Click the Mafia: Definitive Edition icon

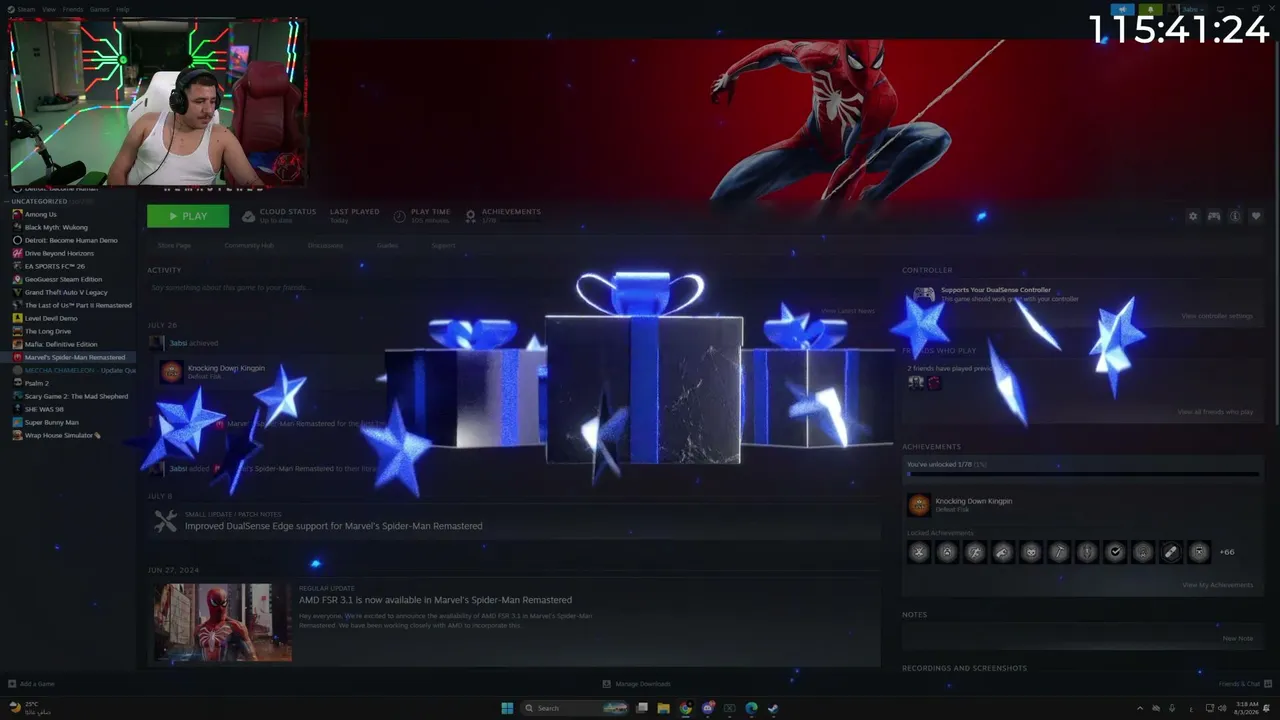tap(17, 344)
